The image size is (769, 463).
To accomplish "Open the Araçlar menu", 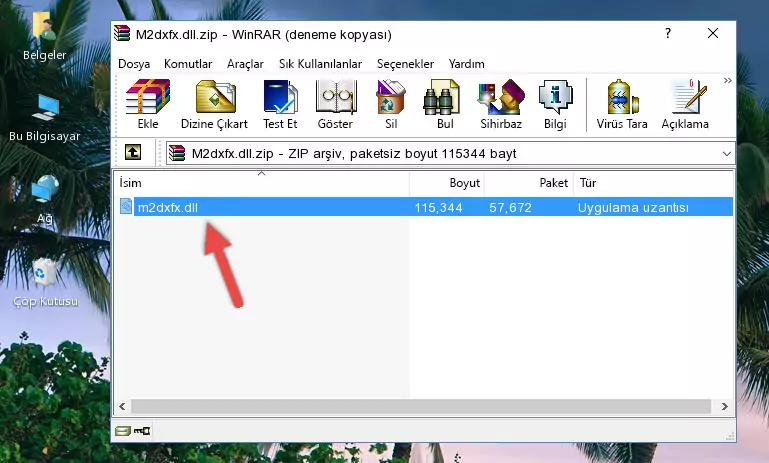I will point(245,64).
